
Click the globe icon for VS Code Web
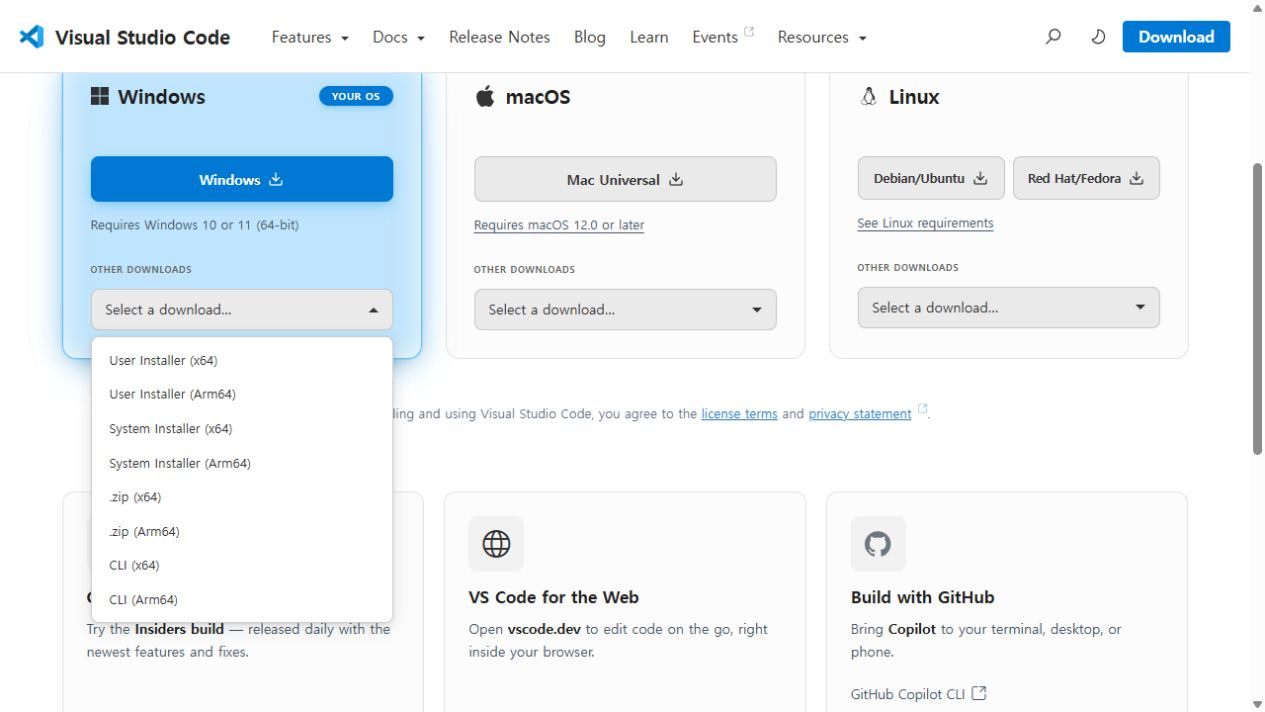(x=496, y=543)
